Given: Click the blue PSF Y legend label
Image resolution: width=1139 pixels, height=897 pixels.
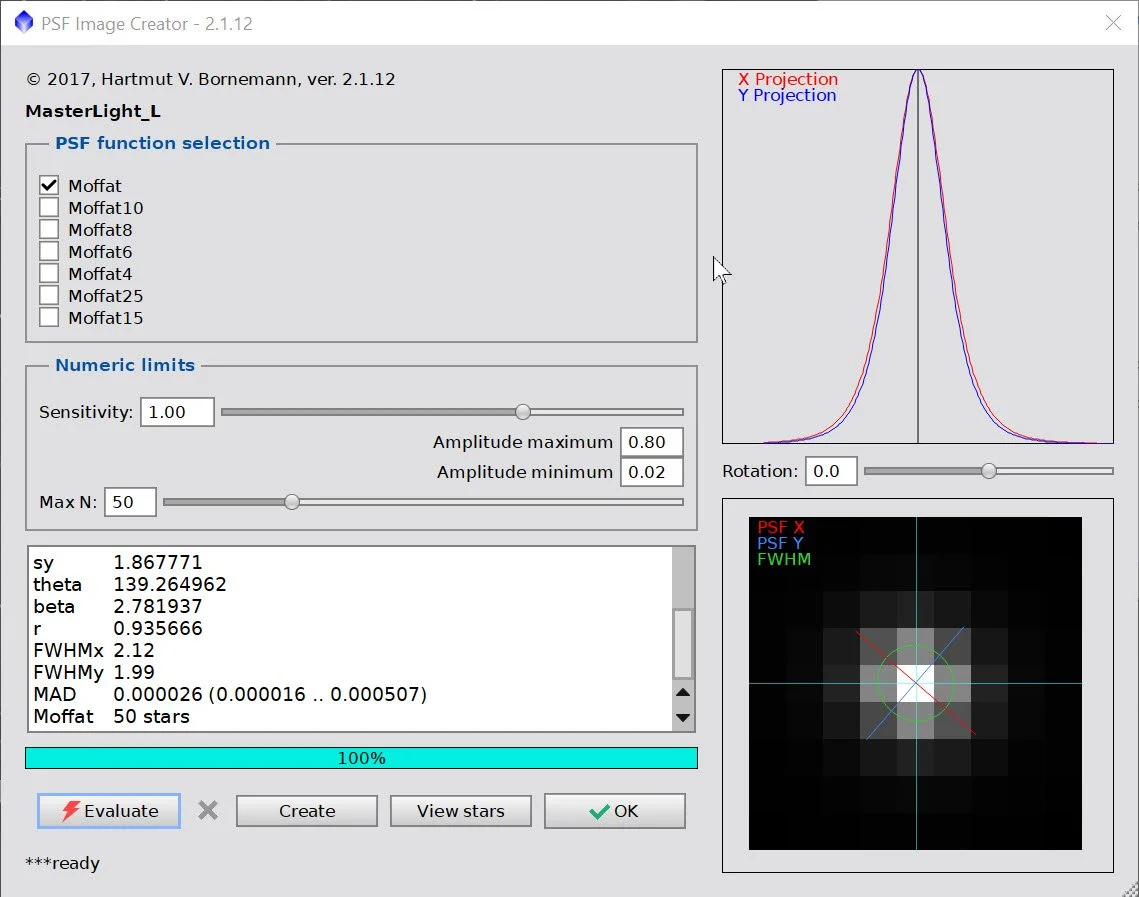Looking at the screenshot, I should coord(780,543).
